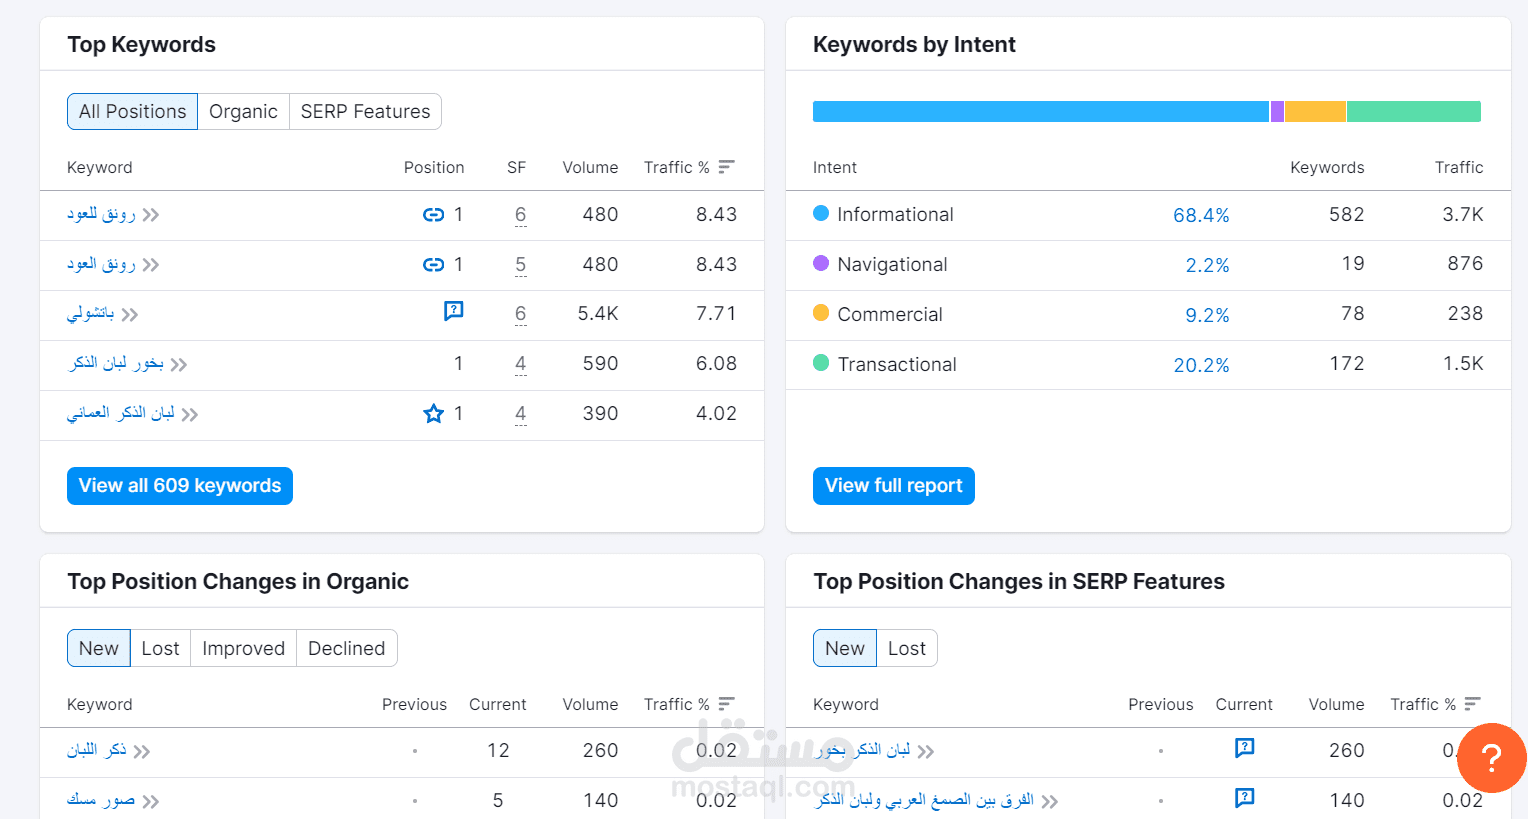Open the Lost tab in SERP Features changes
Viewport: 1528px width, 819px height.
click(906, 649)
